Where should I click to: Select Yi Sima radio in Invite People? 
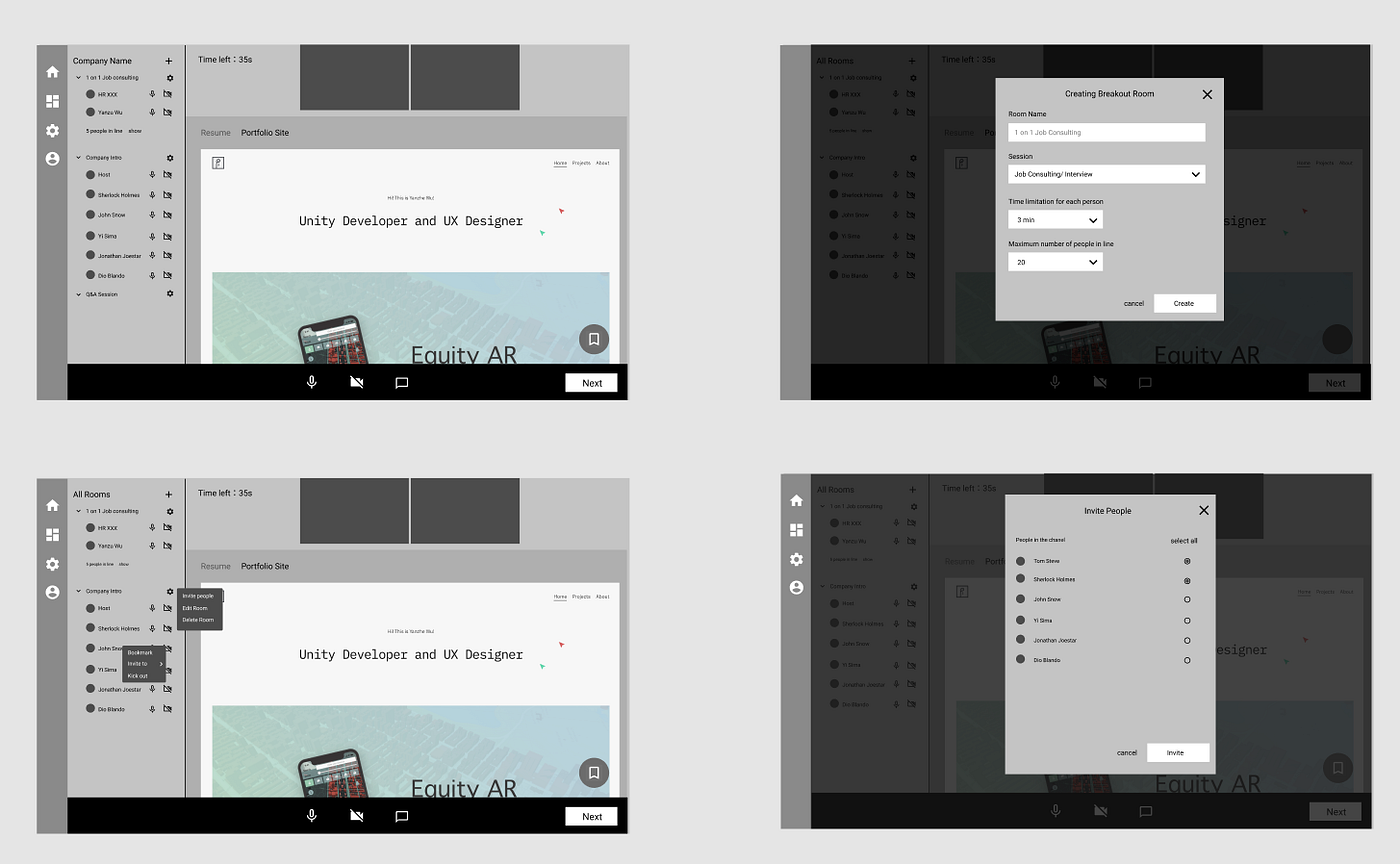(1187, 620)
